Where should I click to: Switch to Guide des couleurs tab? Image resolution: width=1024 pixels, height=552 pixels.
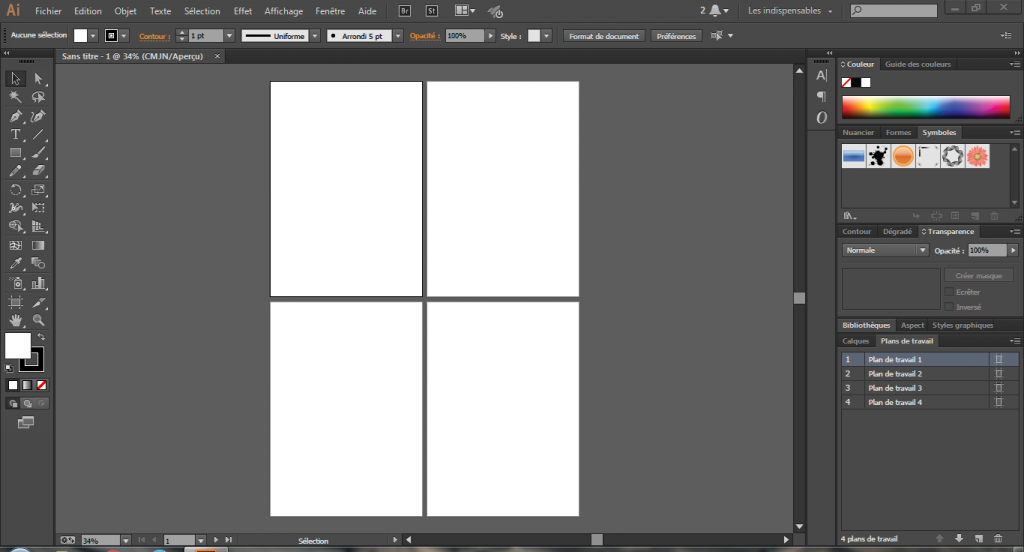918,64
